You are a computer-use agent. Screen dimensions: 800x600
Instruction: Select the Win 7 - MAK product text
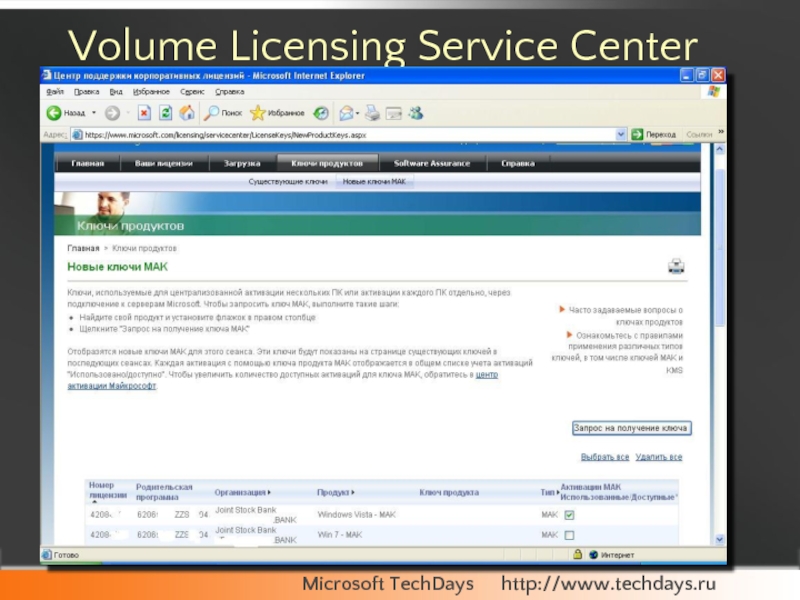click(339, 535)
